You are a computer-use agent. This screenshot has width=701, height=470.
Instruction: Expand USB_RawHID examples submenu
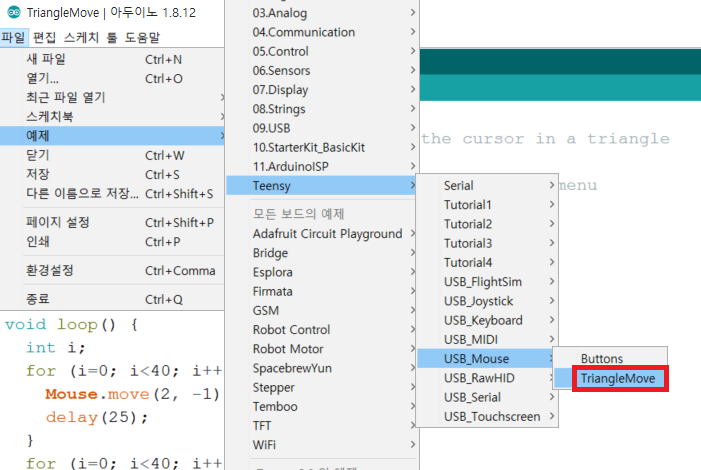(487, 378)
